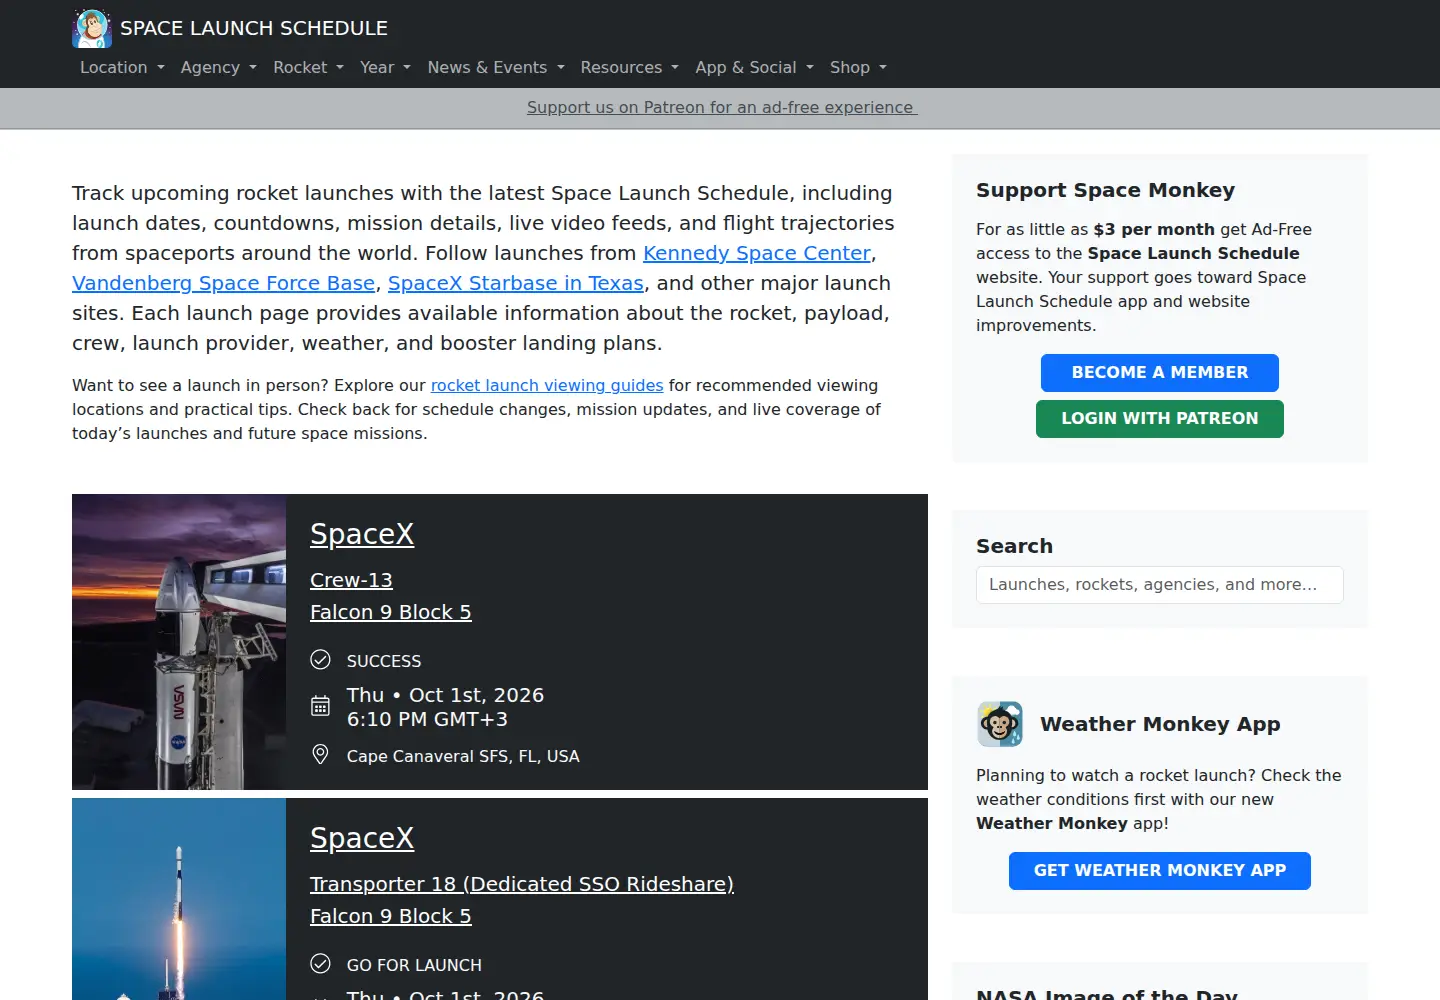This screenshot has height=1000, width=1440.
Task: Visit the Vandenberg Space Force Base link
Action: (224, 283)
